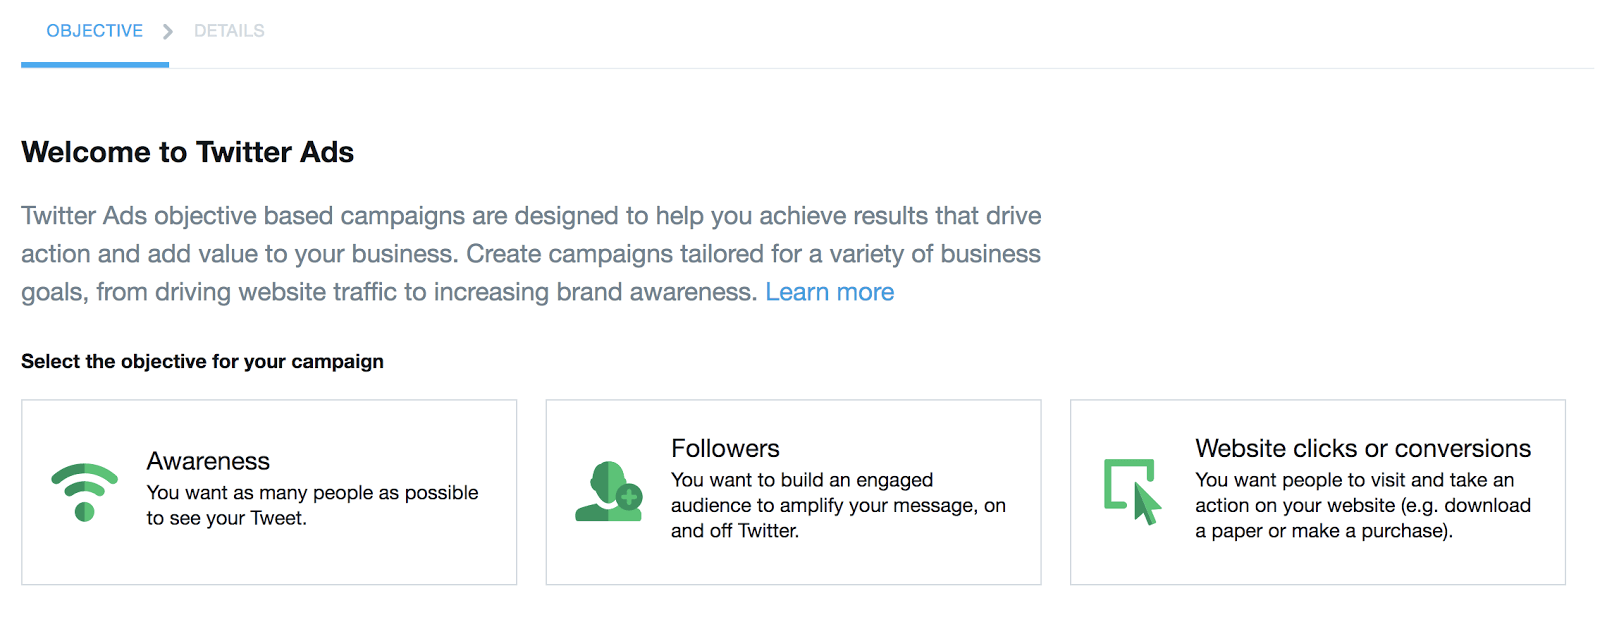Click the Website clicks or conversions heading
The width and height of the screenshot is (1600, 639).
[x=1363, y=448]
